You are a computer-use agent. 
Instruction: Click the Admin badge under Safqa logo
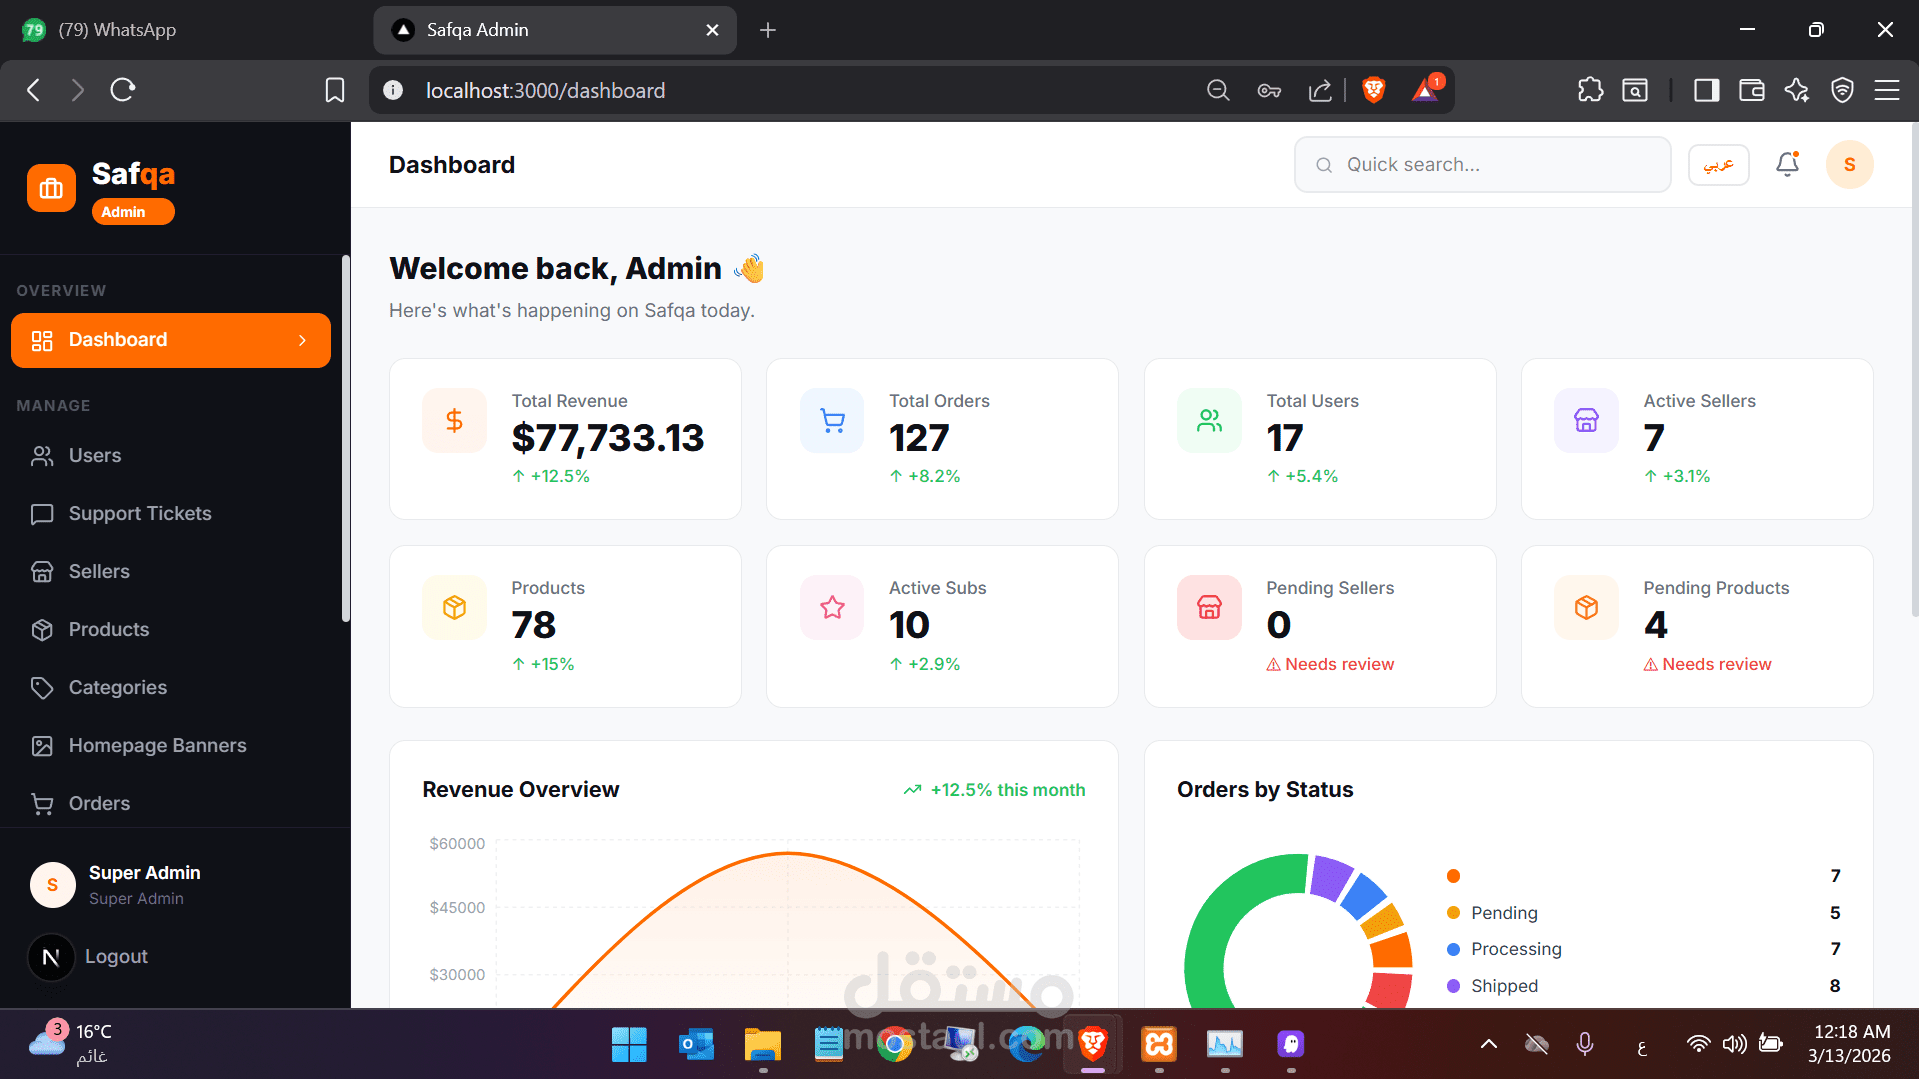(x=133, y=212)
